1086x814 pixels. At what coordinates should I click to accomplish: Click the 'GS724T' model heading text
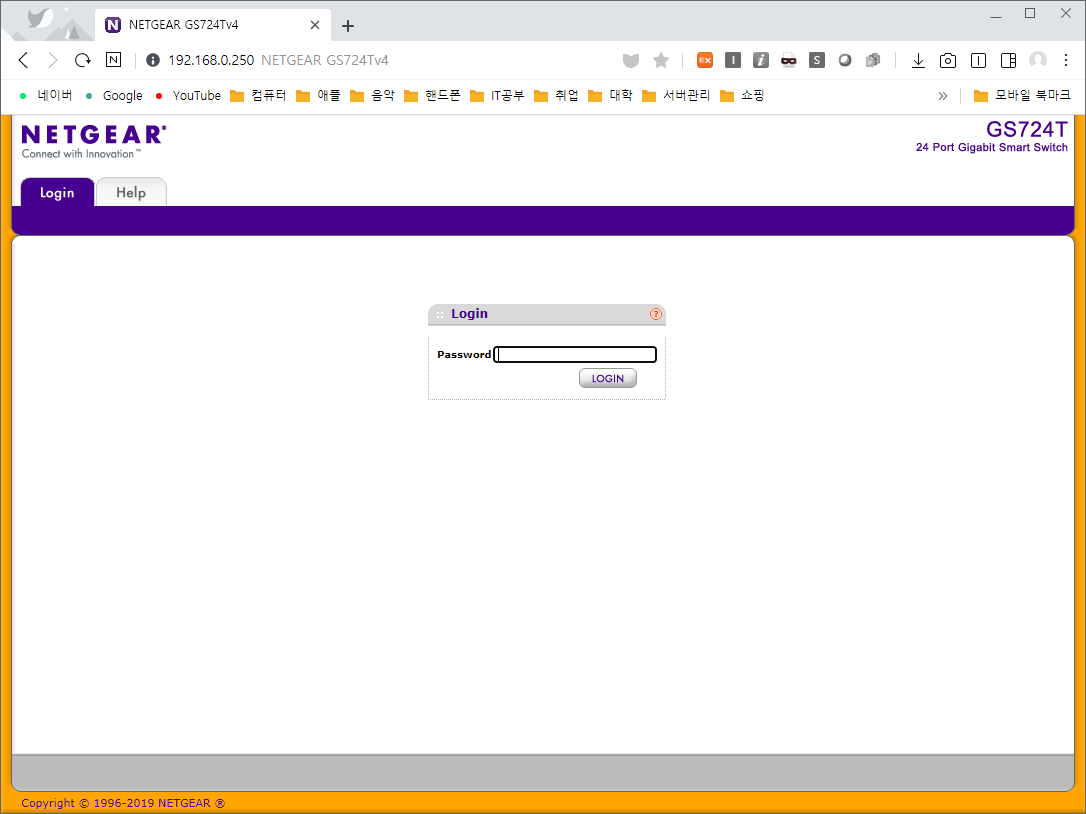(x=1026, y=130)
